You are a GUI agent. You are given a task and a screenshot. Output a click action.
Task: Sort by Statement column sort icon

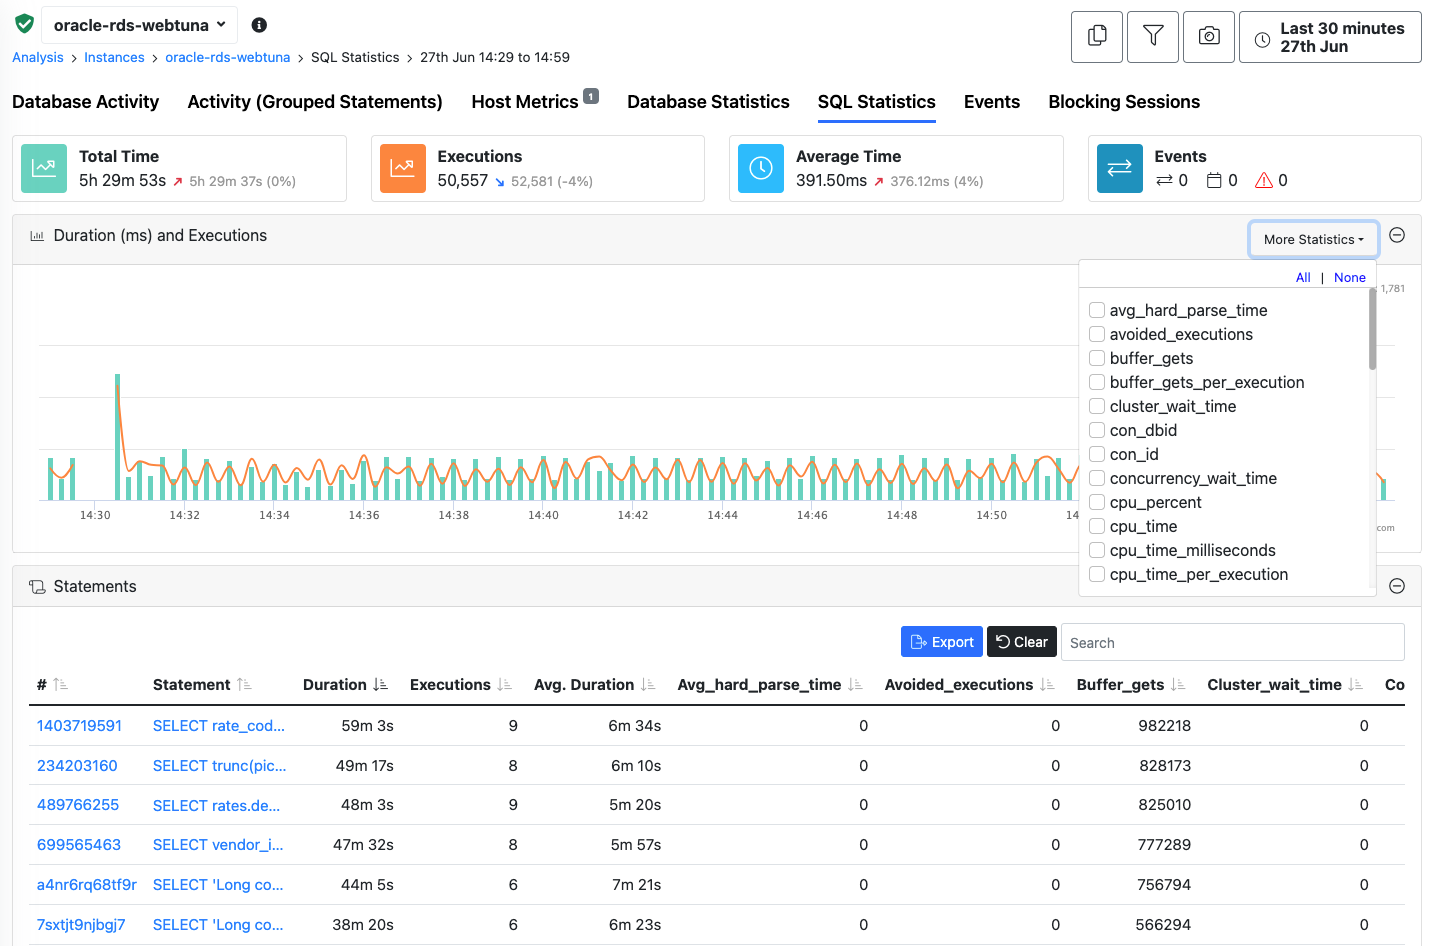[245, 685]
